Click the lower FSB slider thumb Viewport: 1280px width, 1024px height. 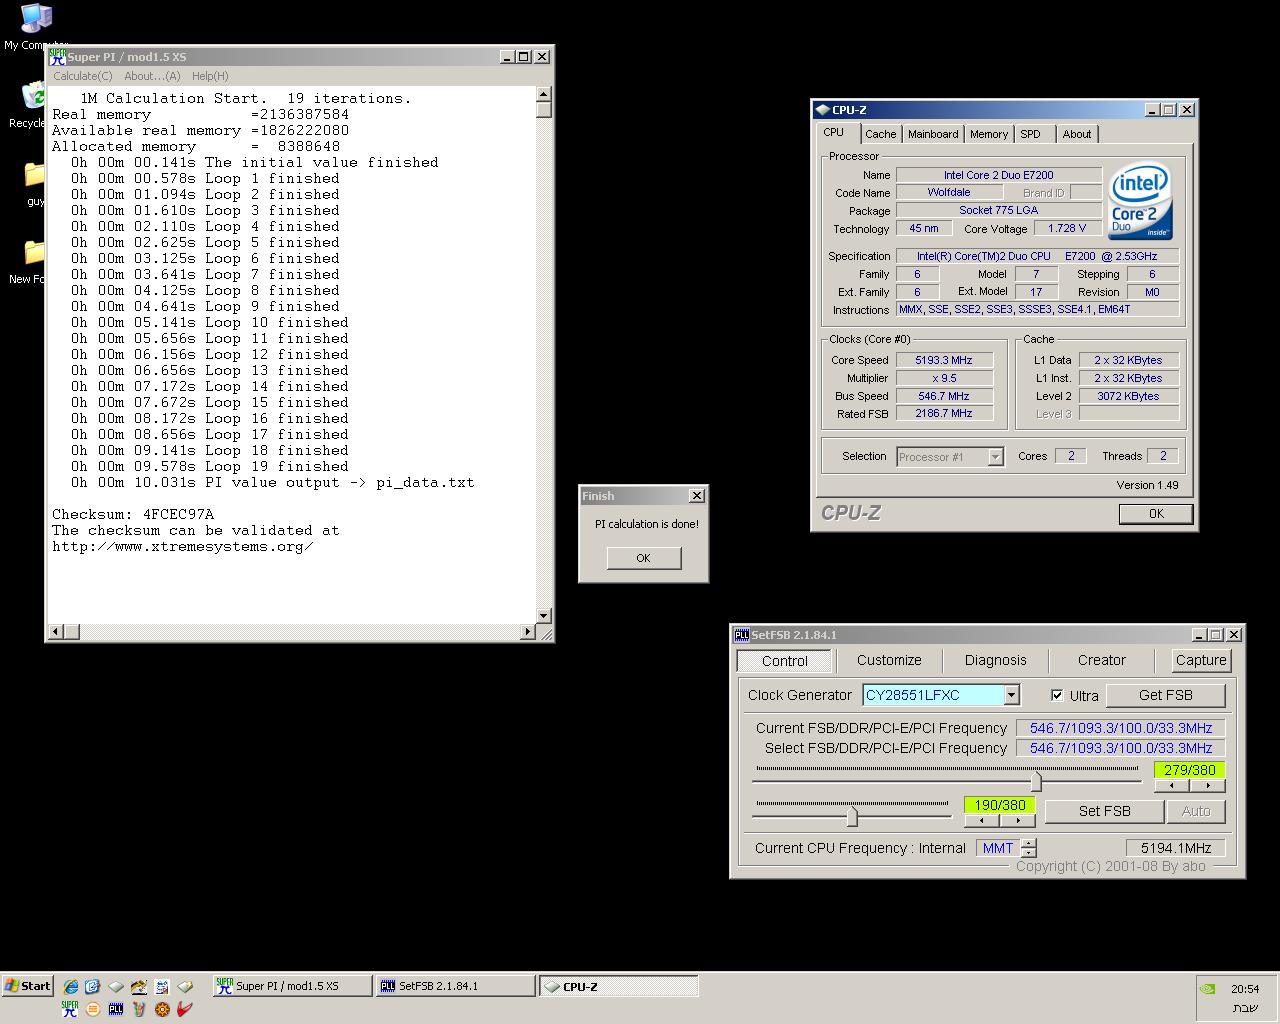pos(852,816)
